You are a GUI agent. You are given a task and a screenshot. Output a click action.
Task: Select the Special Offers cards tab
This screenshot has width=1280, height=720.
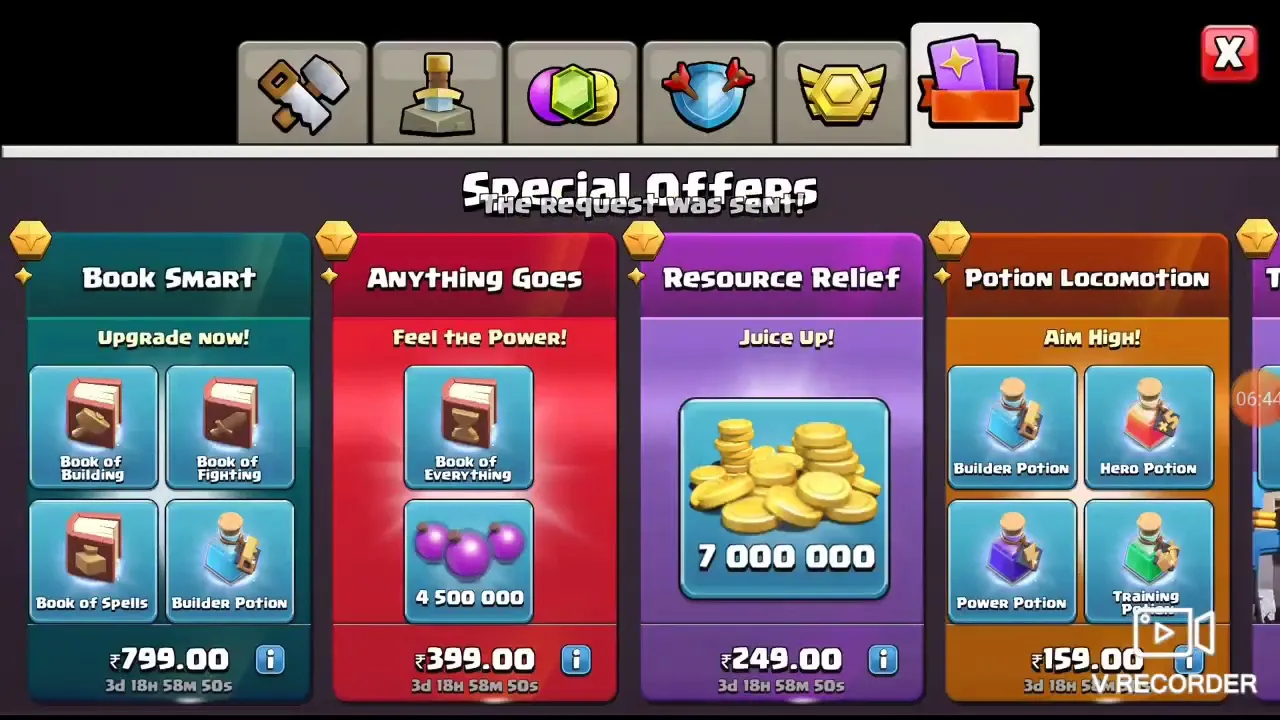pyautogui.click(x=975, y=86)
